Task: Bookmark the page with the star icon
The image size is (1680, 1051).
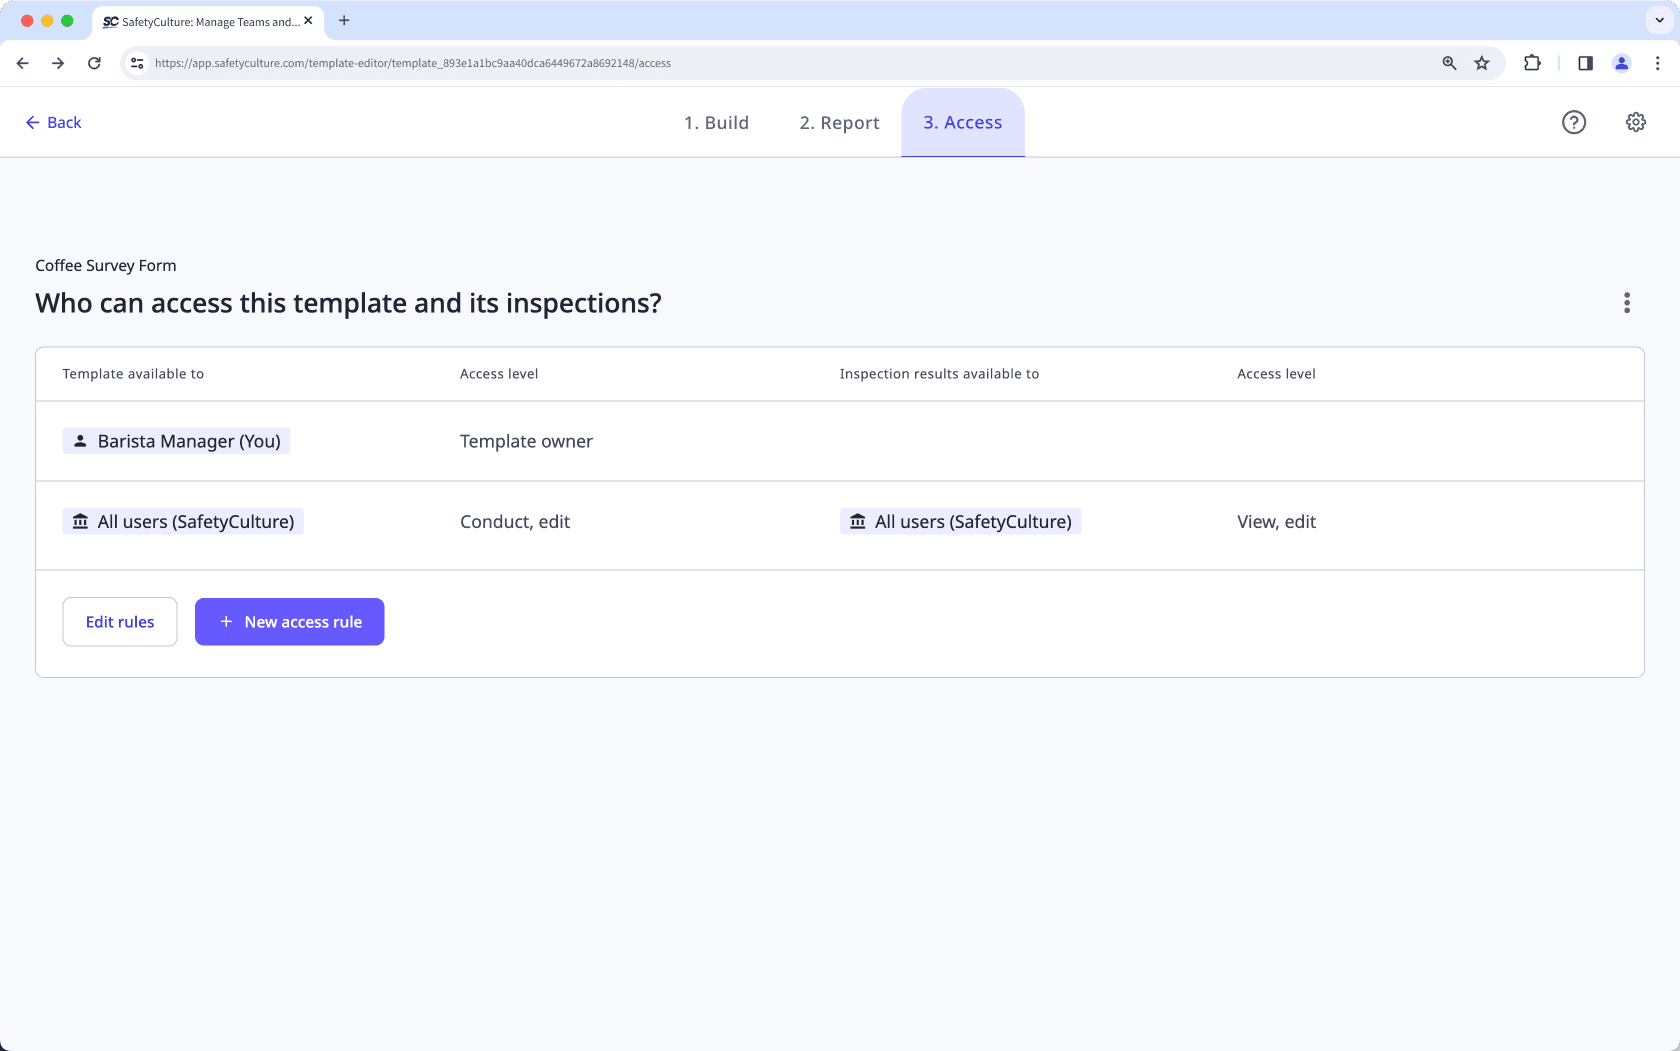Action: point(1482,62)
